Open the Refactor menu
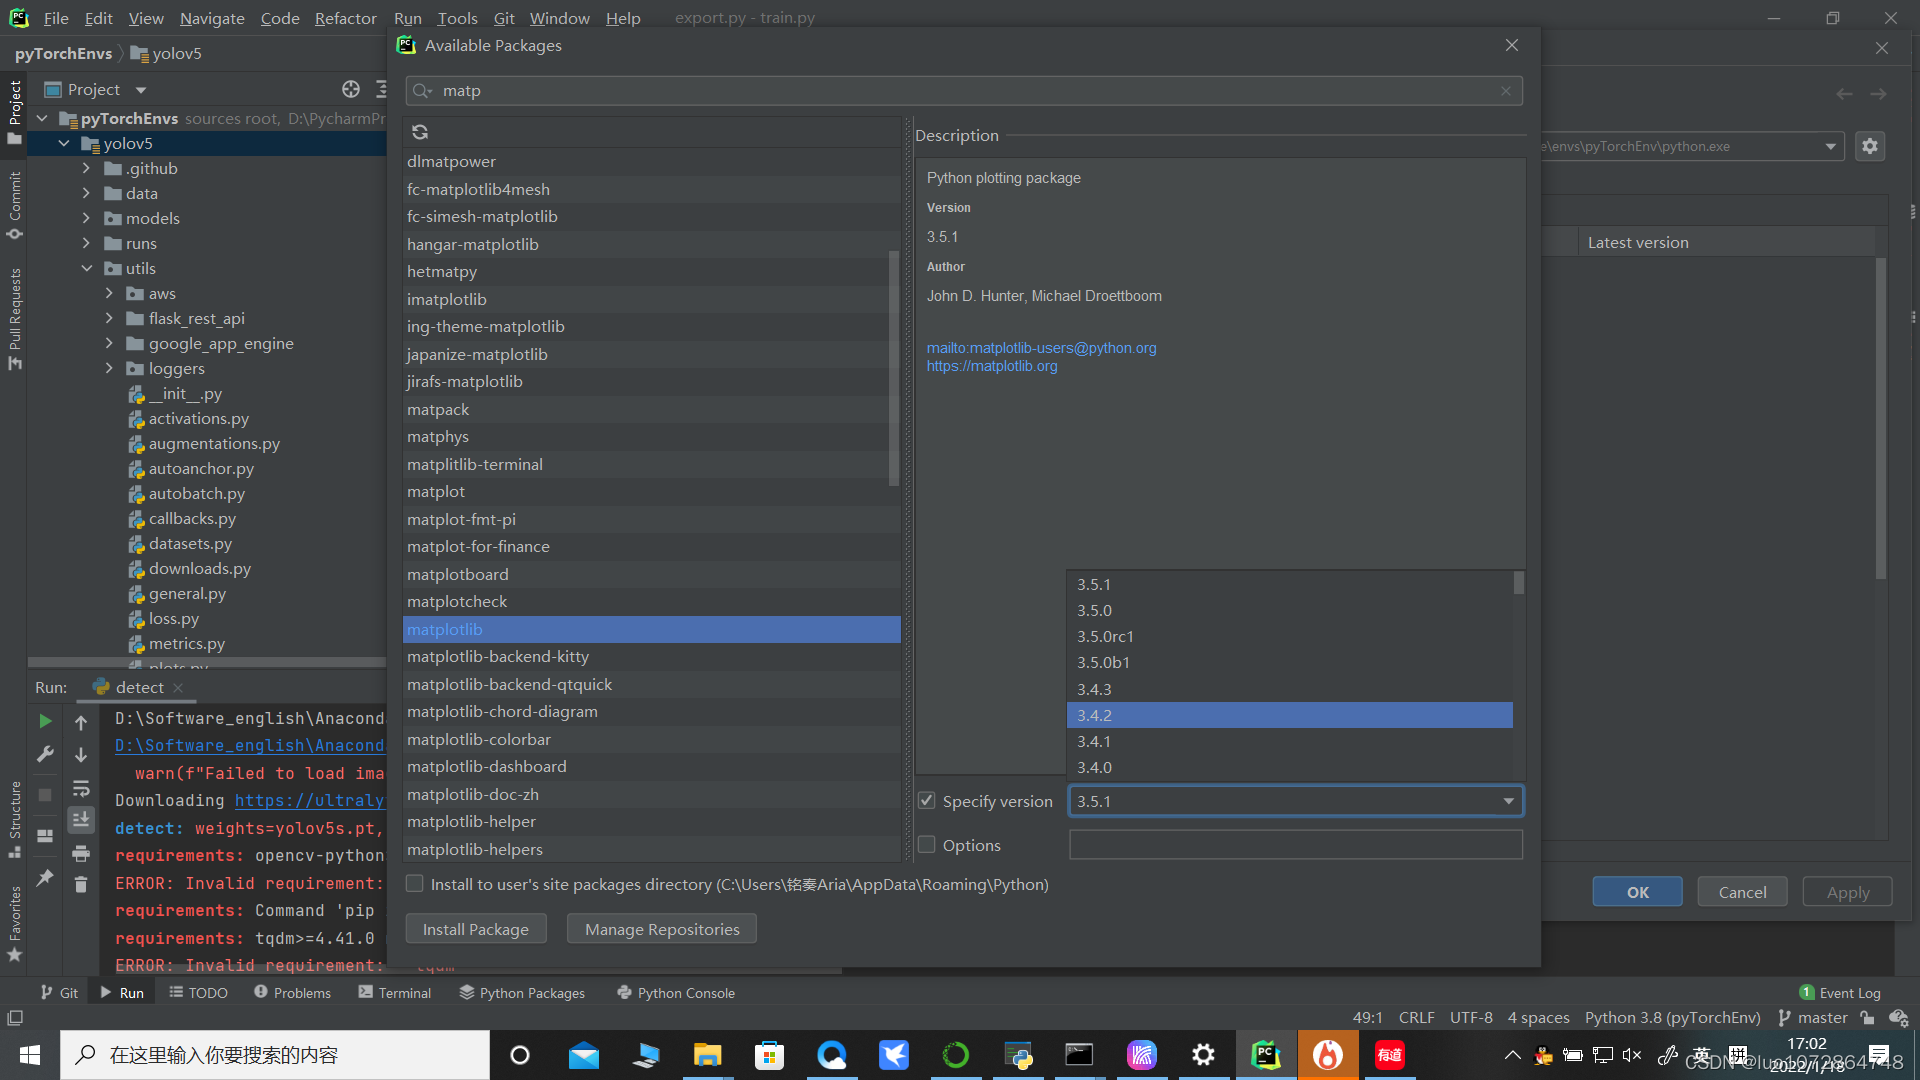1920x1080 pixels. click(x=345, y=18)
